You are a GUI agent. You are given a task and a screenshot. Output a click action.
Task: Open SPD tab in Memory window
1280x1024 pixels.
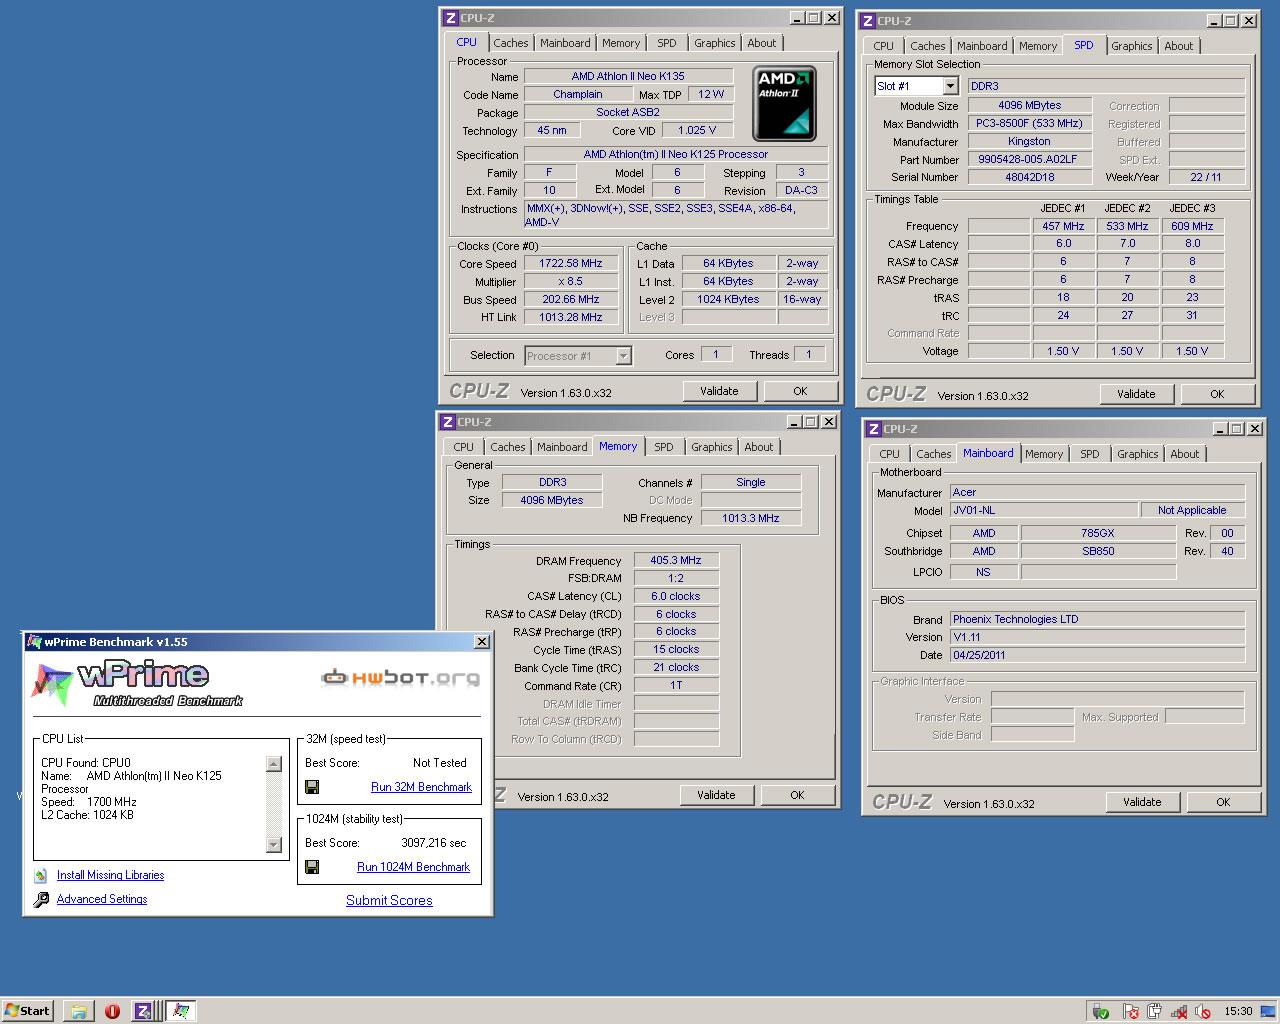click(x=664, y=447)
